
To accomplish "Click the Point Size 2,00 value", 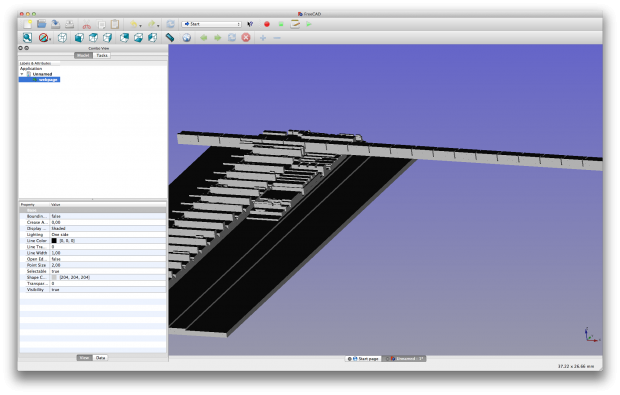I will (x=56, y=265).
